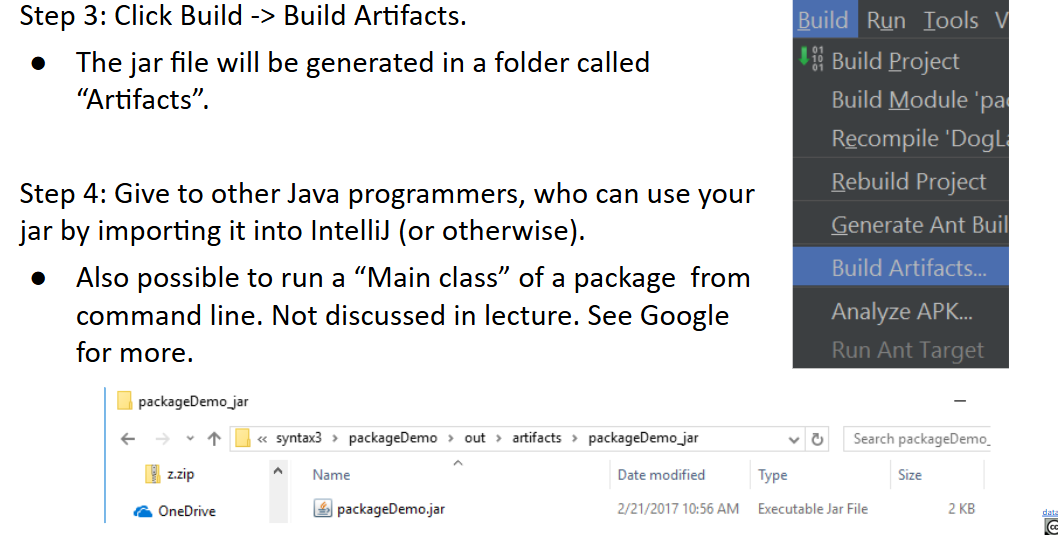Sort by Type column header
Image resolution: width=1058 pixels, height=535 pixels.
point(773,475)
